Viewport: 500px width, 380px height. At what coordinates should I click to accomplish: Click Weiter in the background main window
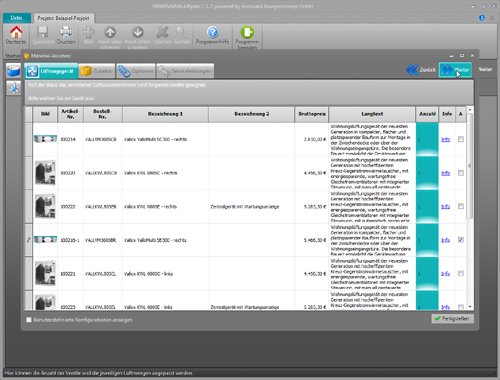tap(485, 69)
